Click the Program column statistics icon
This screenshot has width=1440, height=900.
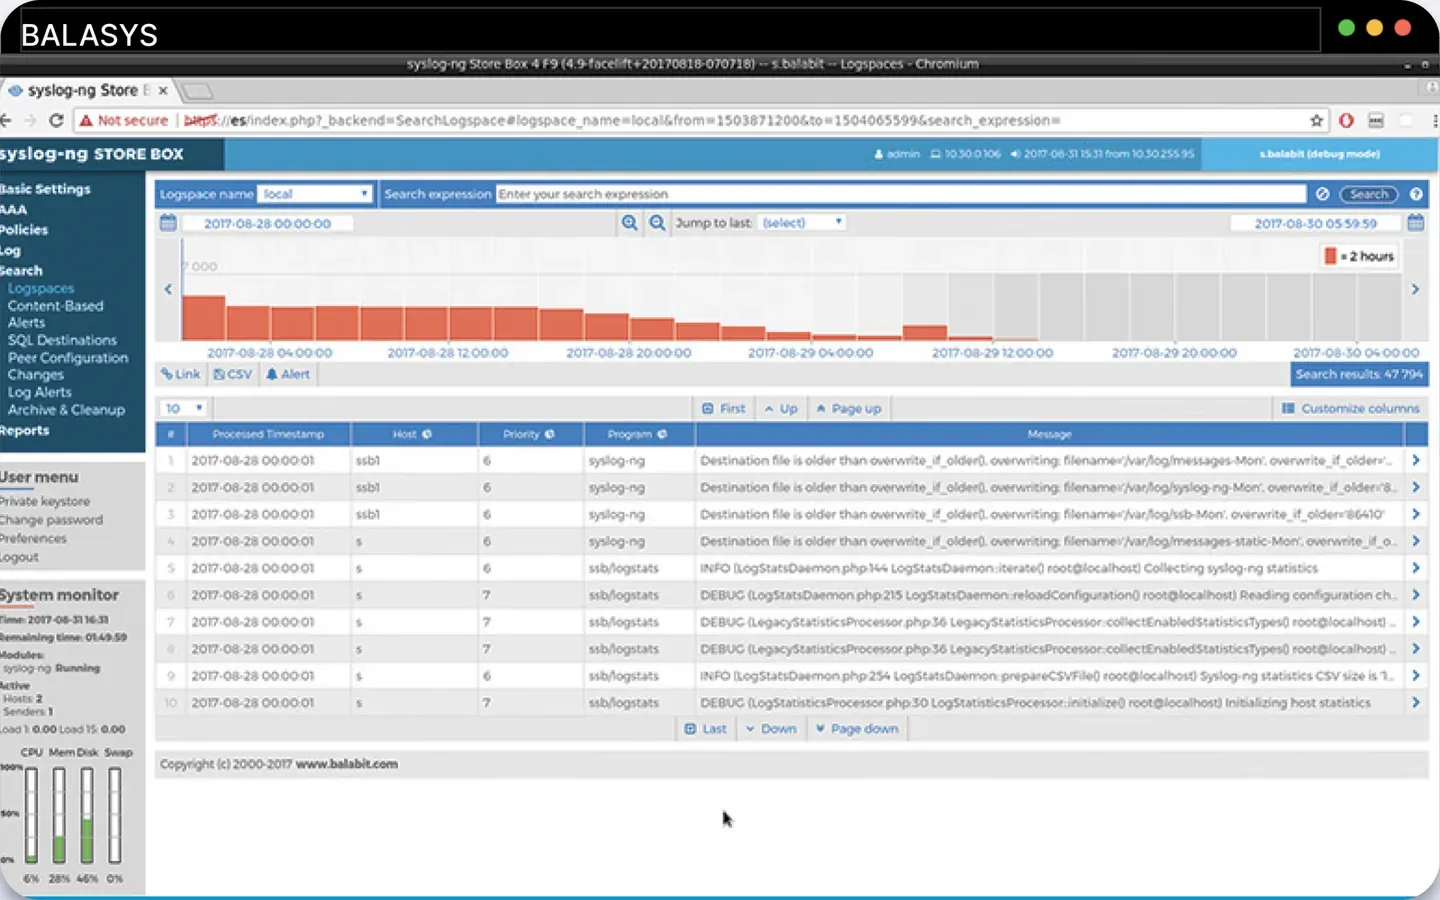[662, 434]
